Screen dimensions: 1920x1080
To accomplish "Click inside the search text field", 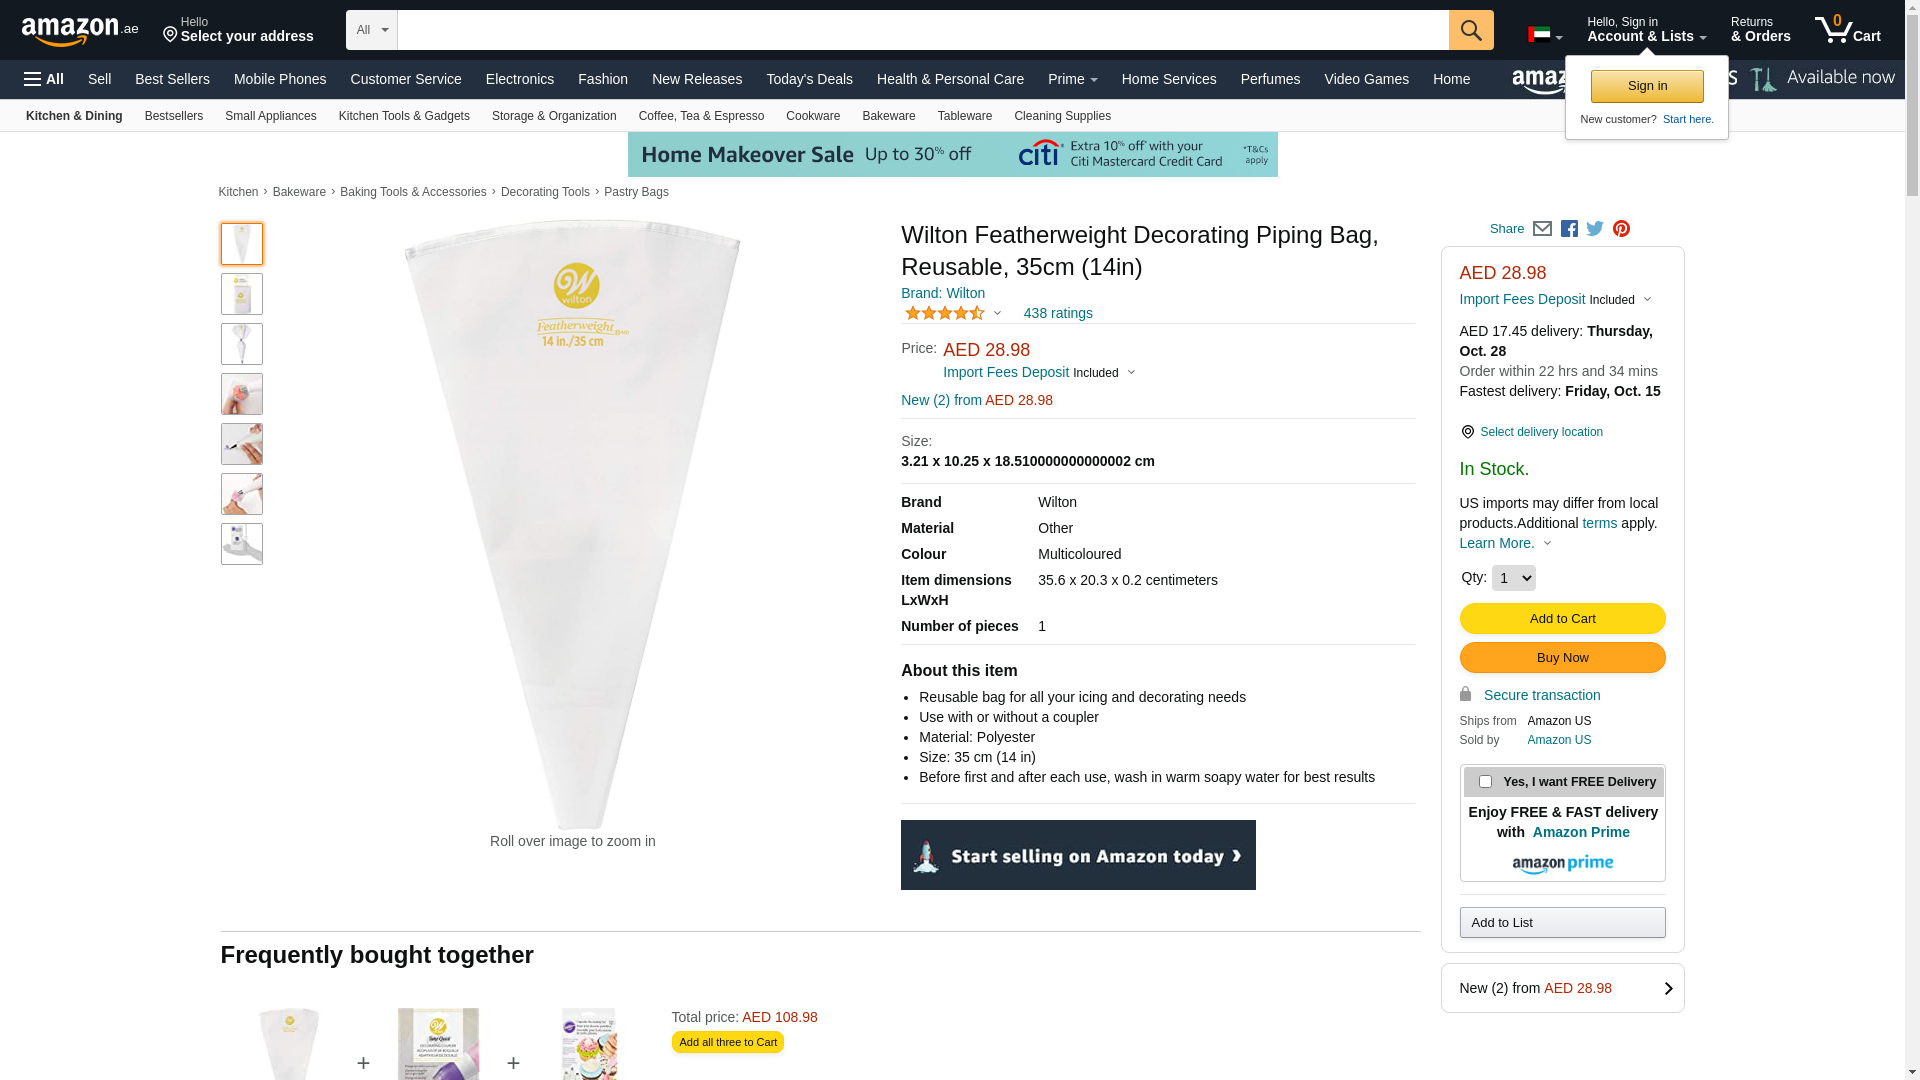I will (x=923, y=30).
